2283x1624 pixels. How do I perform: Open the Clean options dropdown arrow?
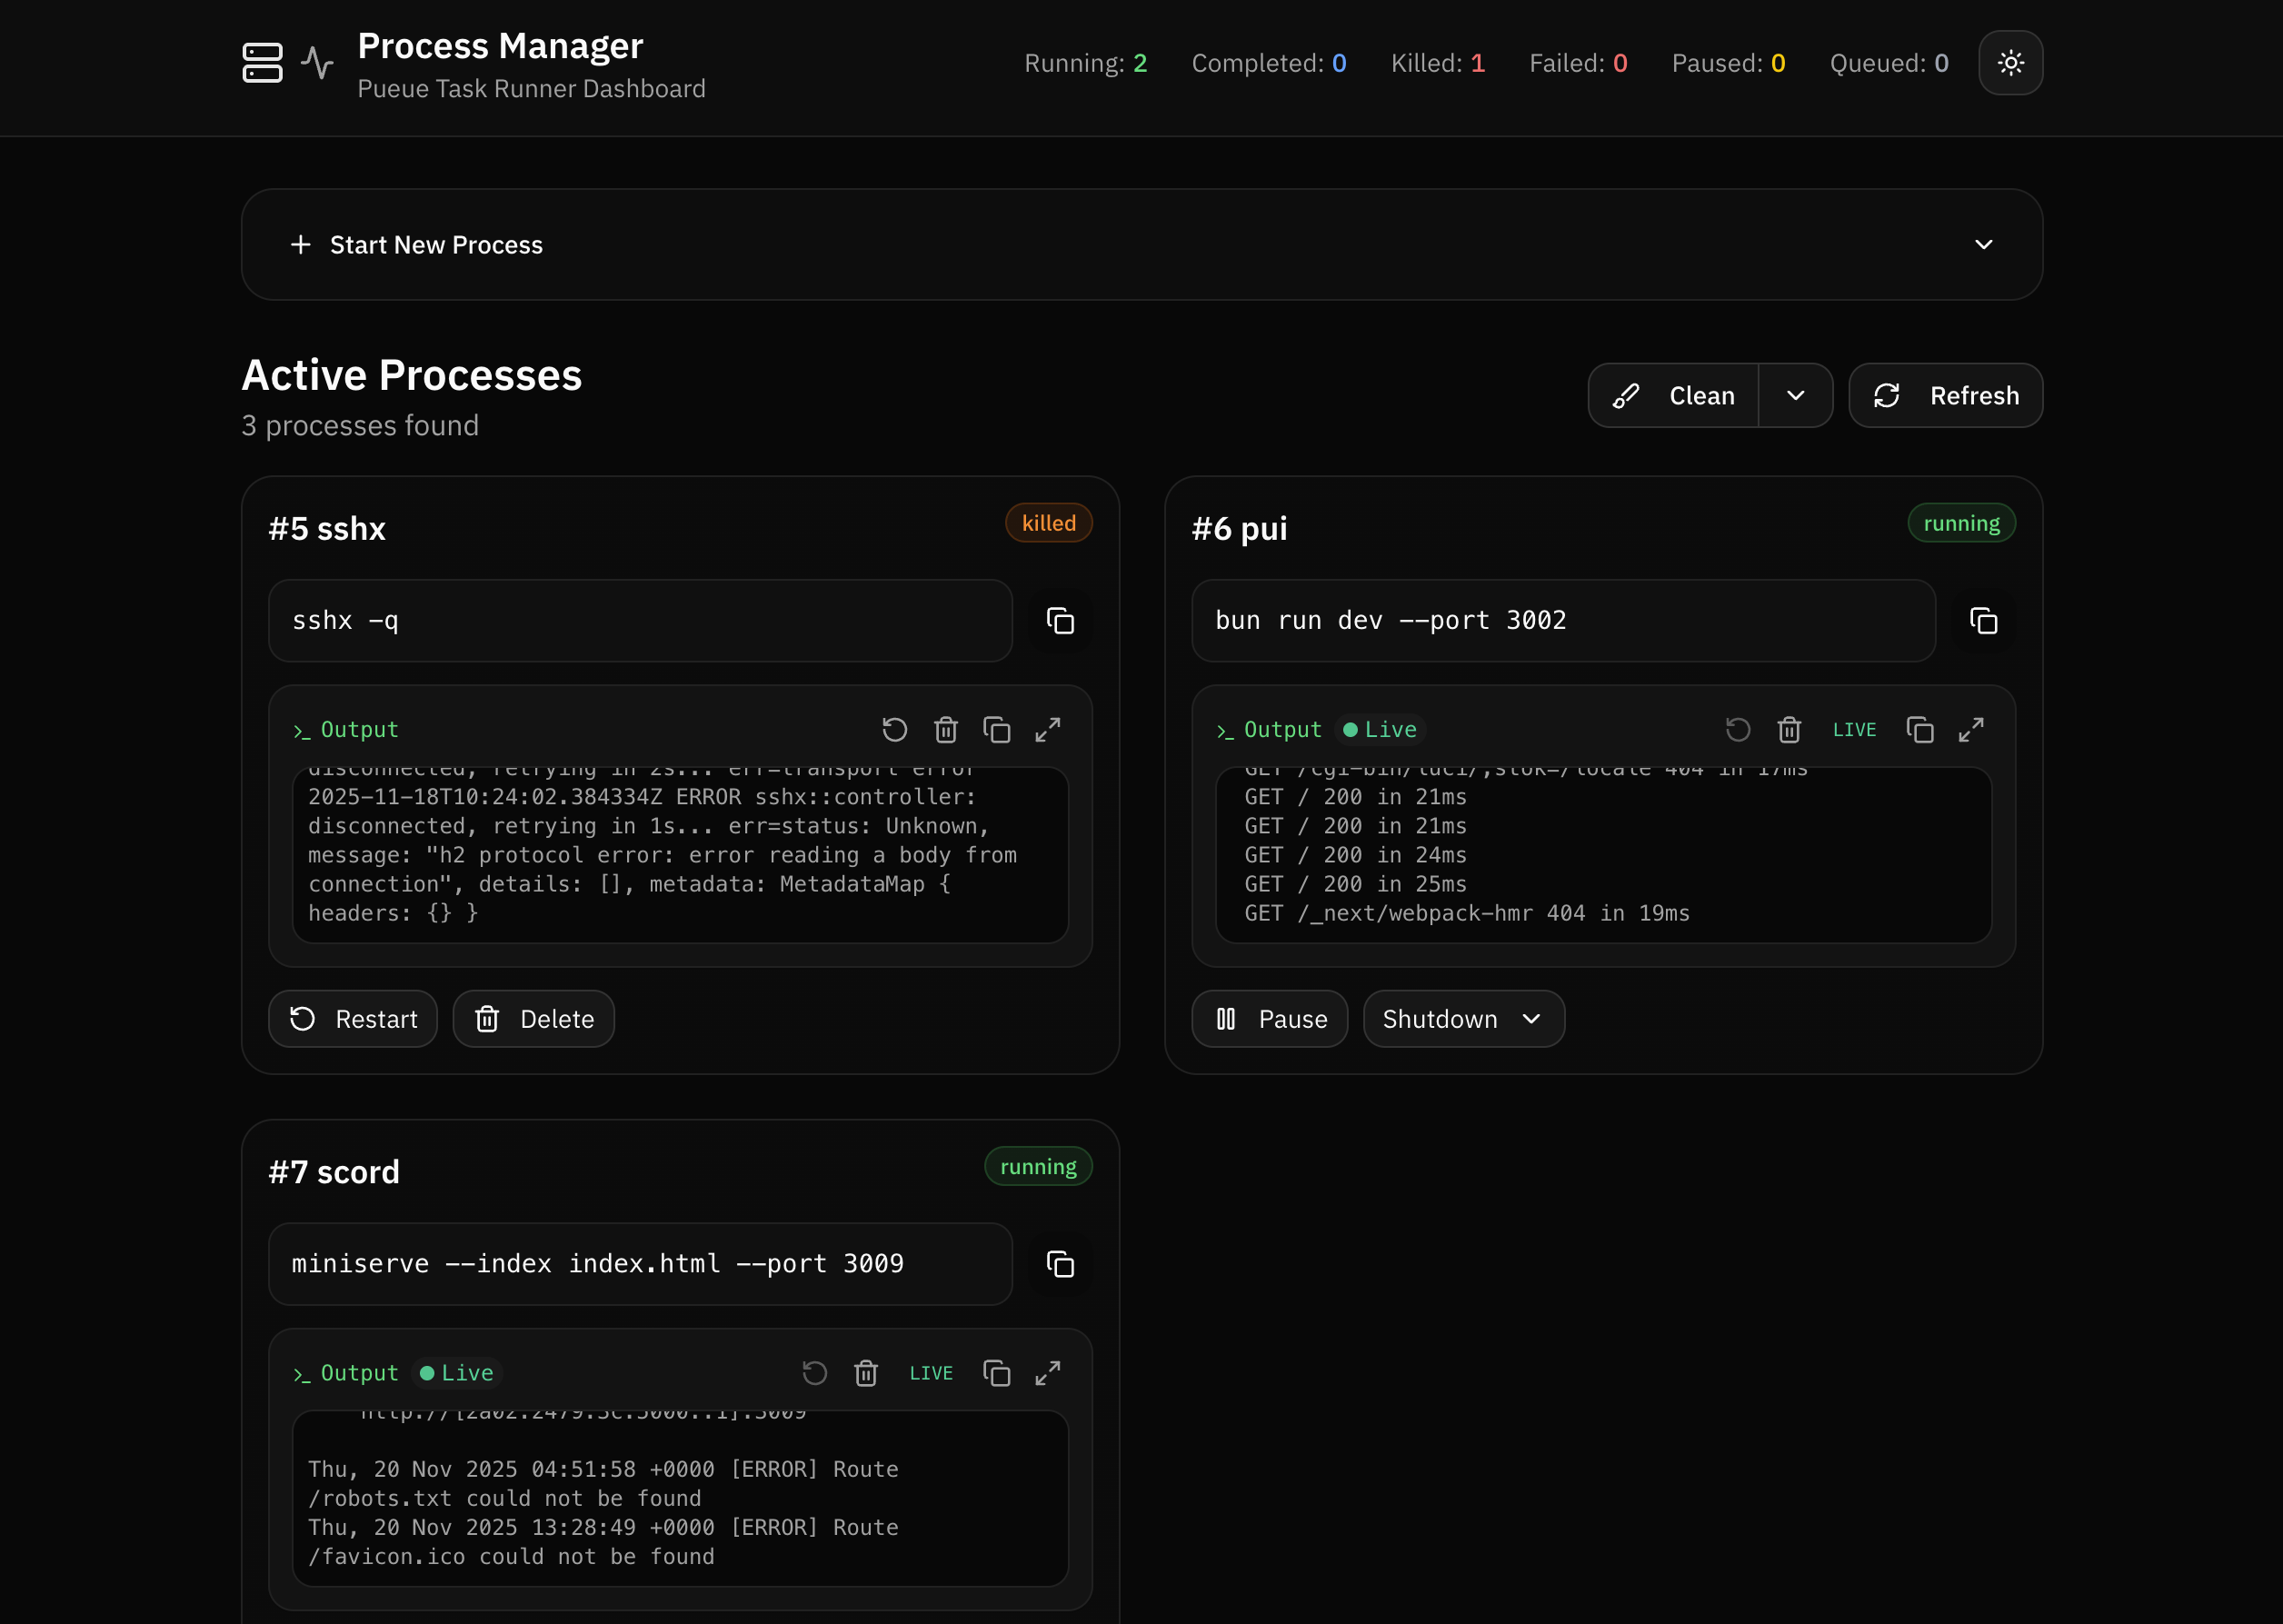pos(1795,396)
